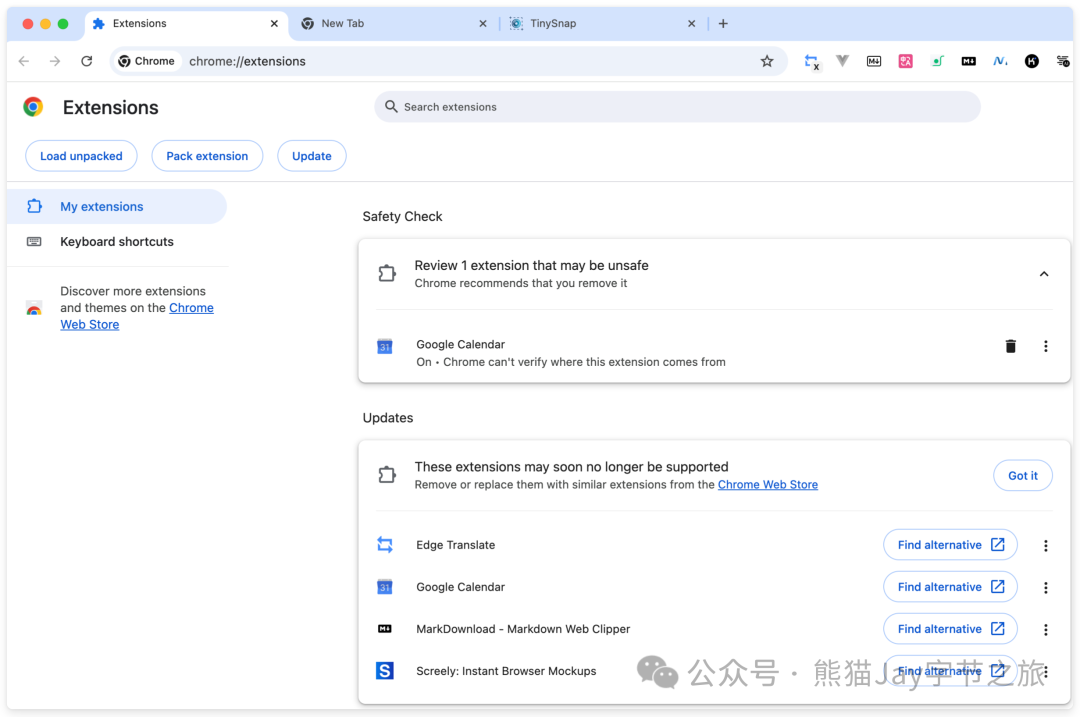
Task: Switch to the Extensions tab
Action: [186, 23]
